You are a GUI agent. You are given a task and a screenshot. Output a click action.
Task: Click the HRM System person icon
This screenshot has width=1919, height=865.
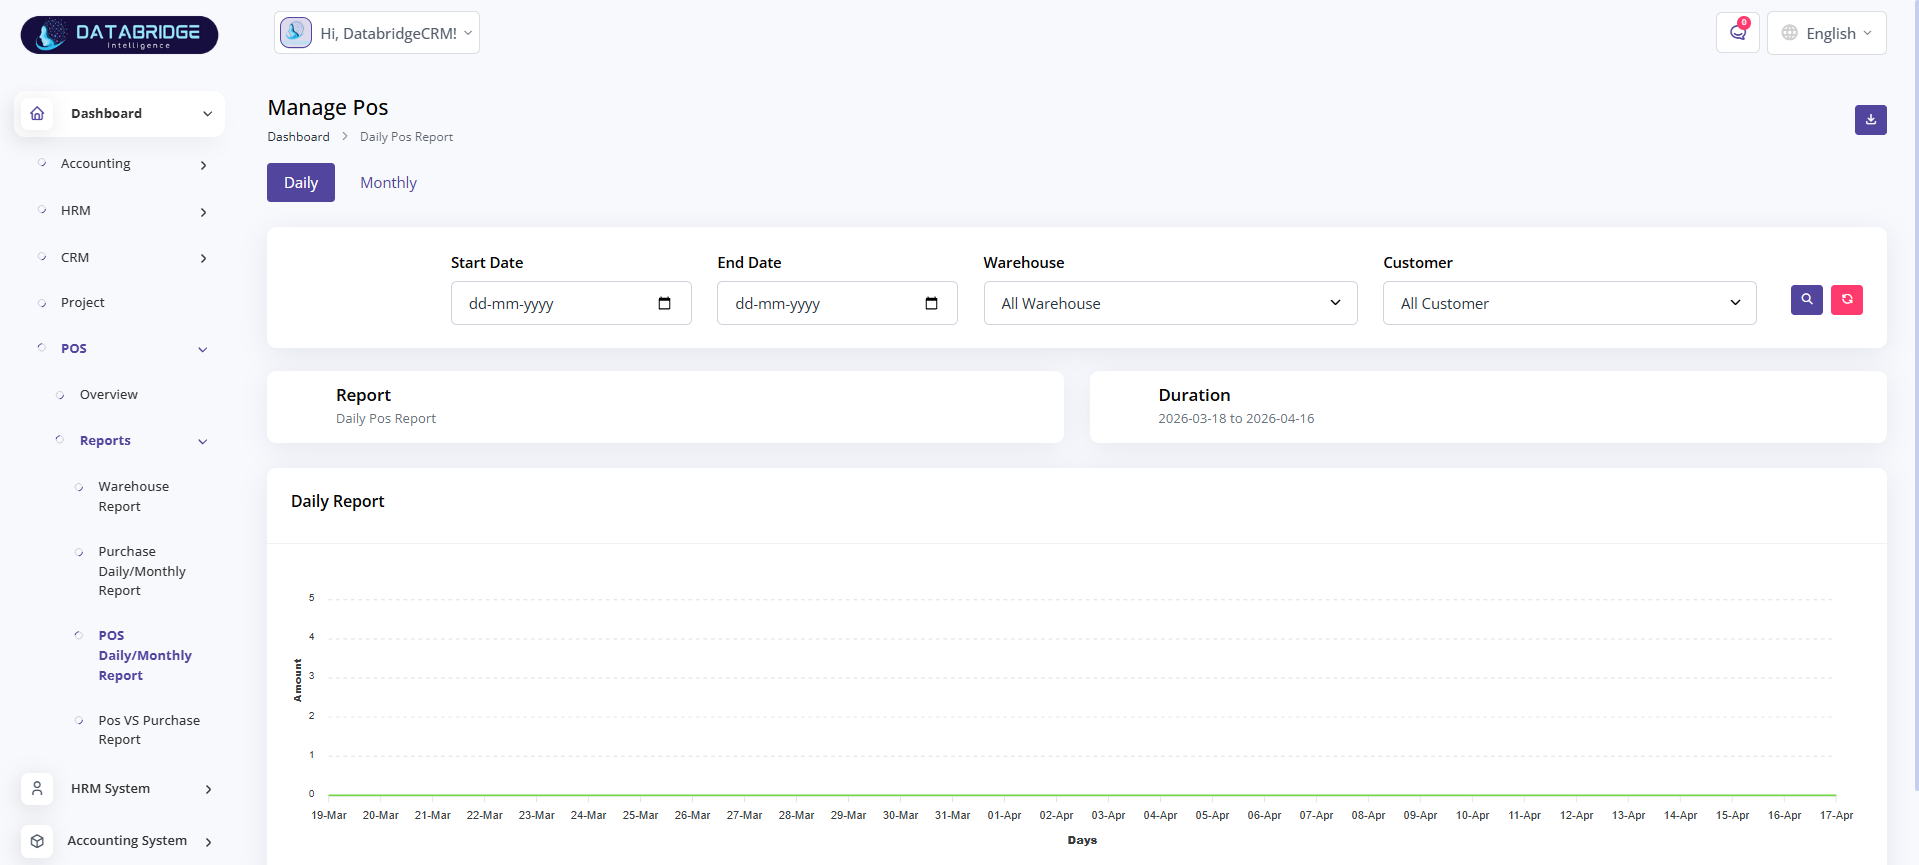click(x=37, y=789)
